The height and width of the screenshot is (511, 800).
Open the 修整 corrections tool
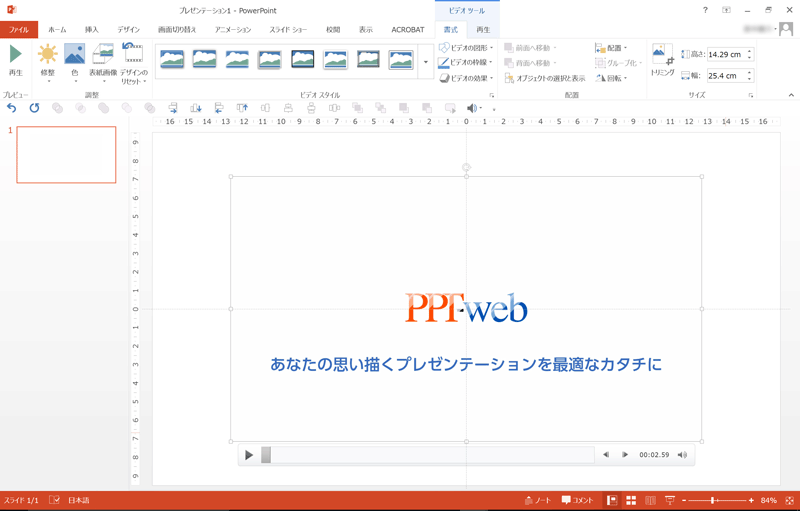(47, 60)
